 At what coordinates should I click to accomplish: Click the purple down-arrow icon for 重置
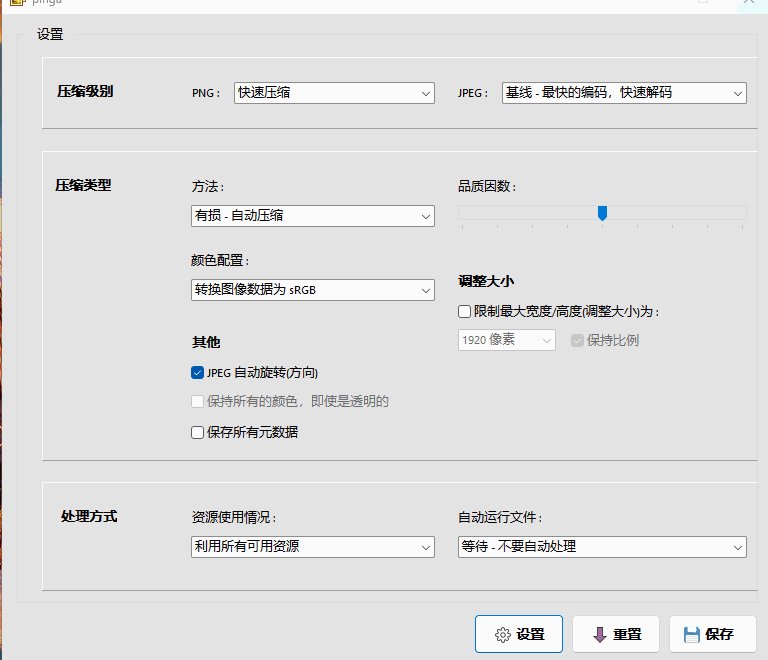coord(600,635)
